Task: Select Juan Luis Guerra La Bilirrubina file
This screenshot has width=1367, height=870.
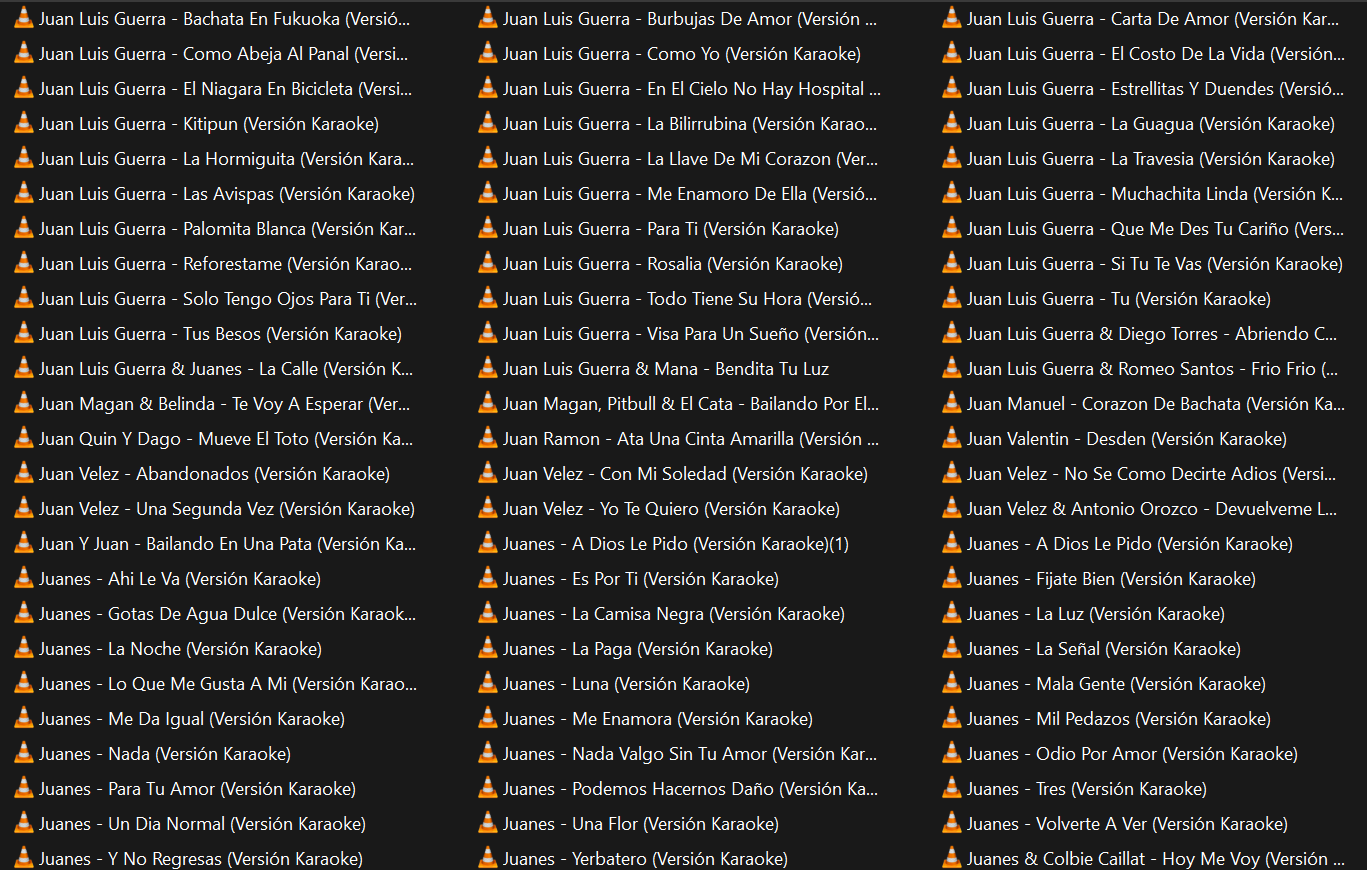Action: 690,124
